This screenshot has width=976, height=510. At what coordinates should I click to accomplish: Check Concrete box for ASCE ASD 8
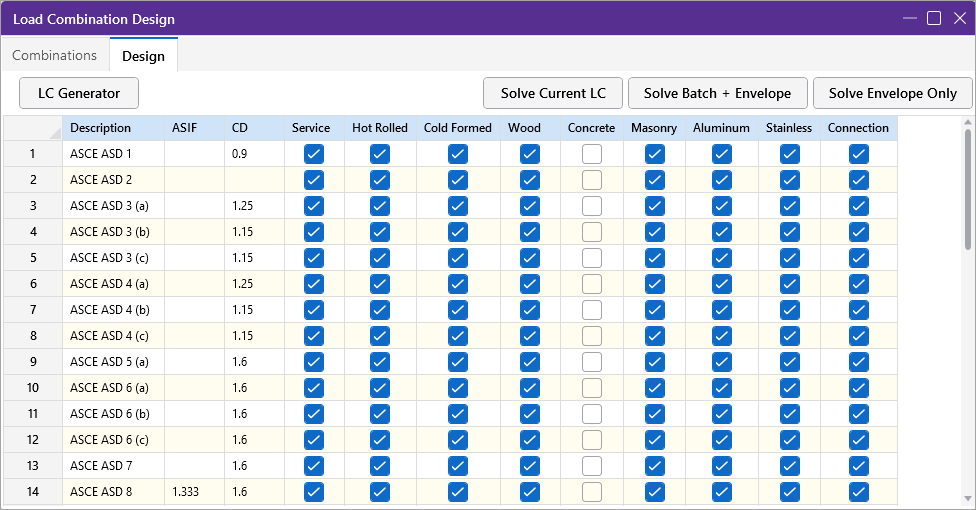pos(592,492)
